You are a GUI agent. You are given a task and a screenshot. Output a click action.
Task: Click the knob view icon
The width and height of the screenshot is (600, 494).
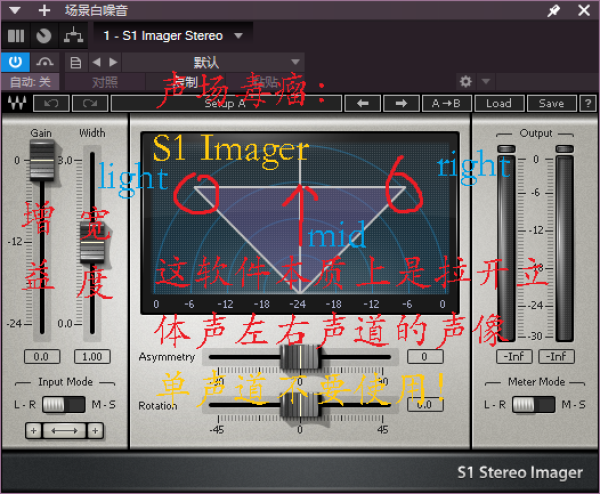point(43,36)
